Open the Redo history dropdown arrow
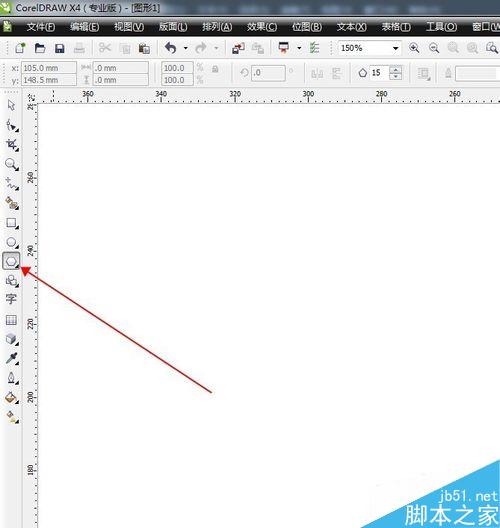Image resolution: width=500 pixels, height=528 pixels. point(216,48)
